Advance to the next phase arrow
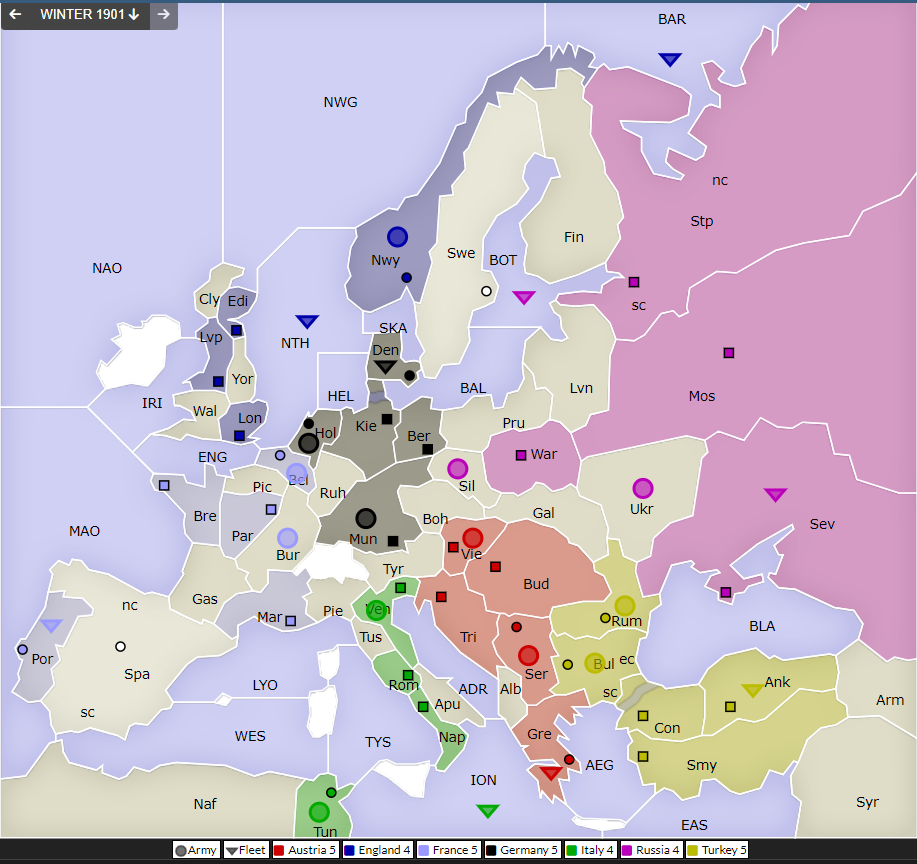The height and width of the screenshot is (864, 917). (164, 15)
